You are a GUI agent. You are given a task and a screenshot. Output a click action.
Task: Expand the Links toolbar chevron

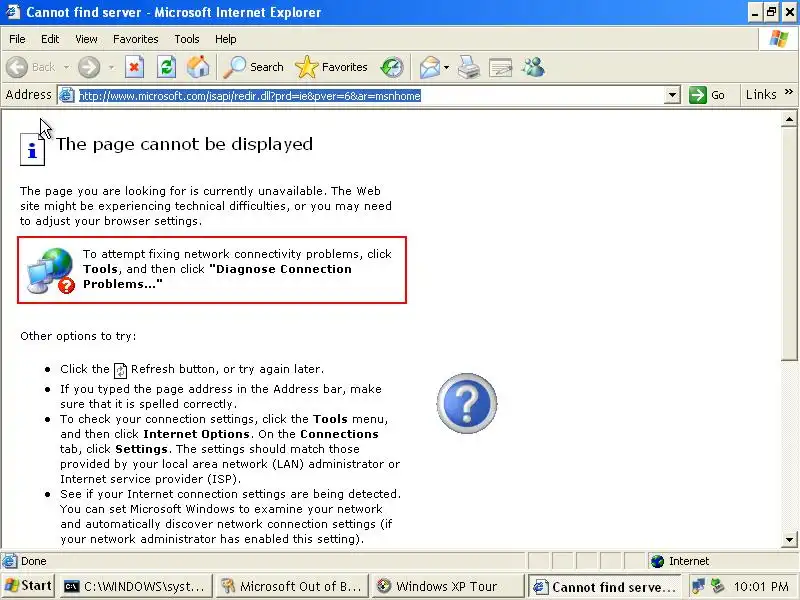789,92
